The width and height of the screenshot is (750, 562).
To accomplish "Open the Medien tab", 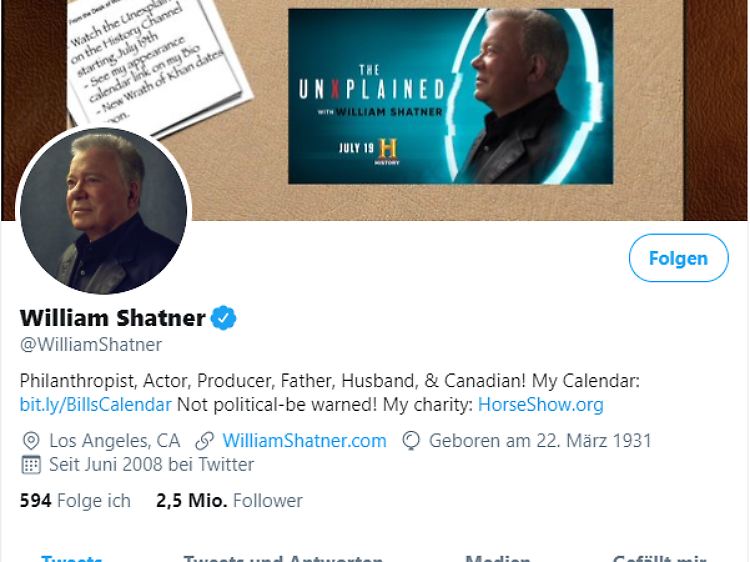I will 497,558.
